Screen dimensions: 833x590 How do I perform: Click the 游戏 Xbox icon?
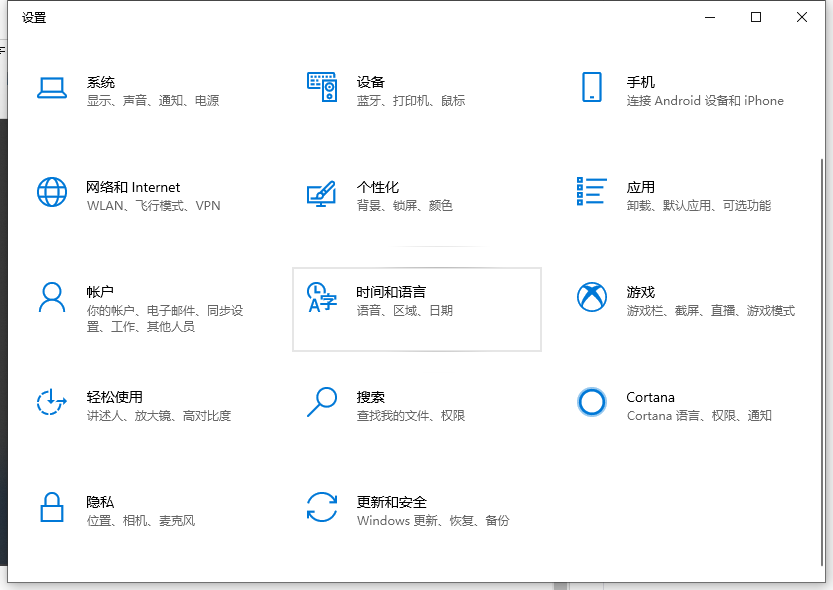pos(592,298)
